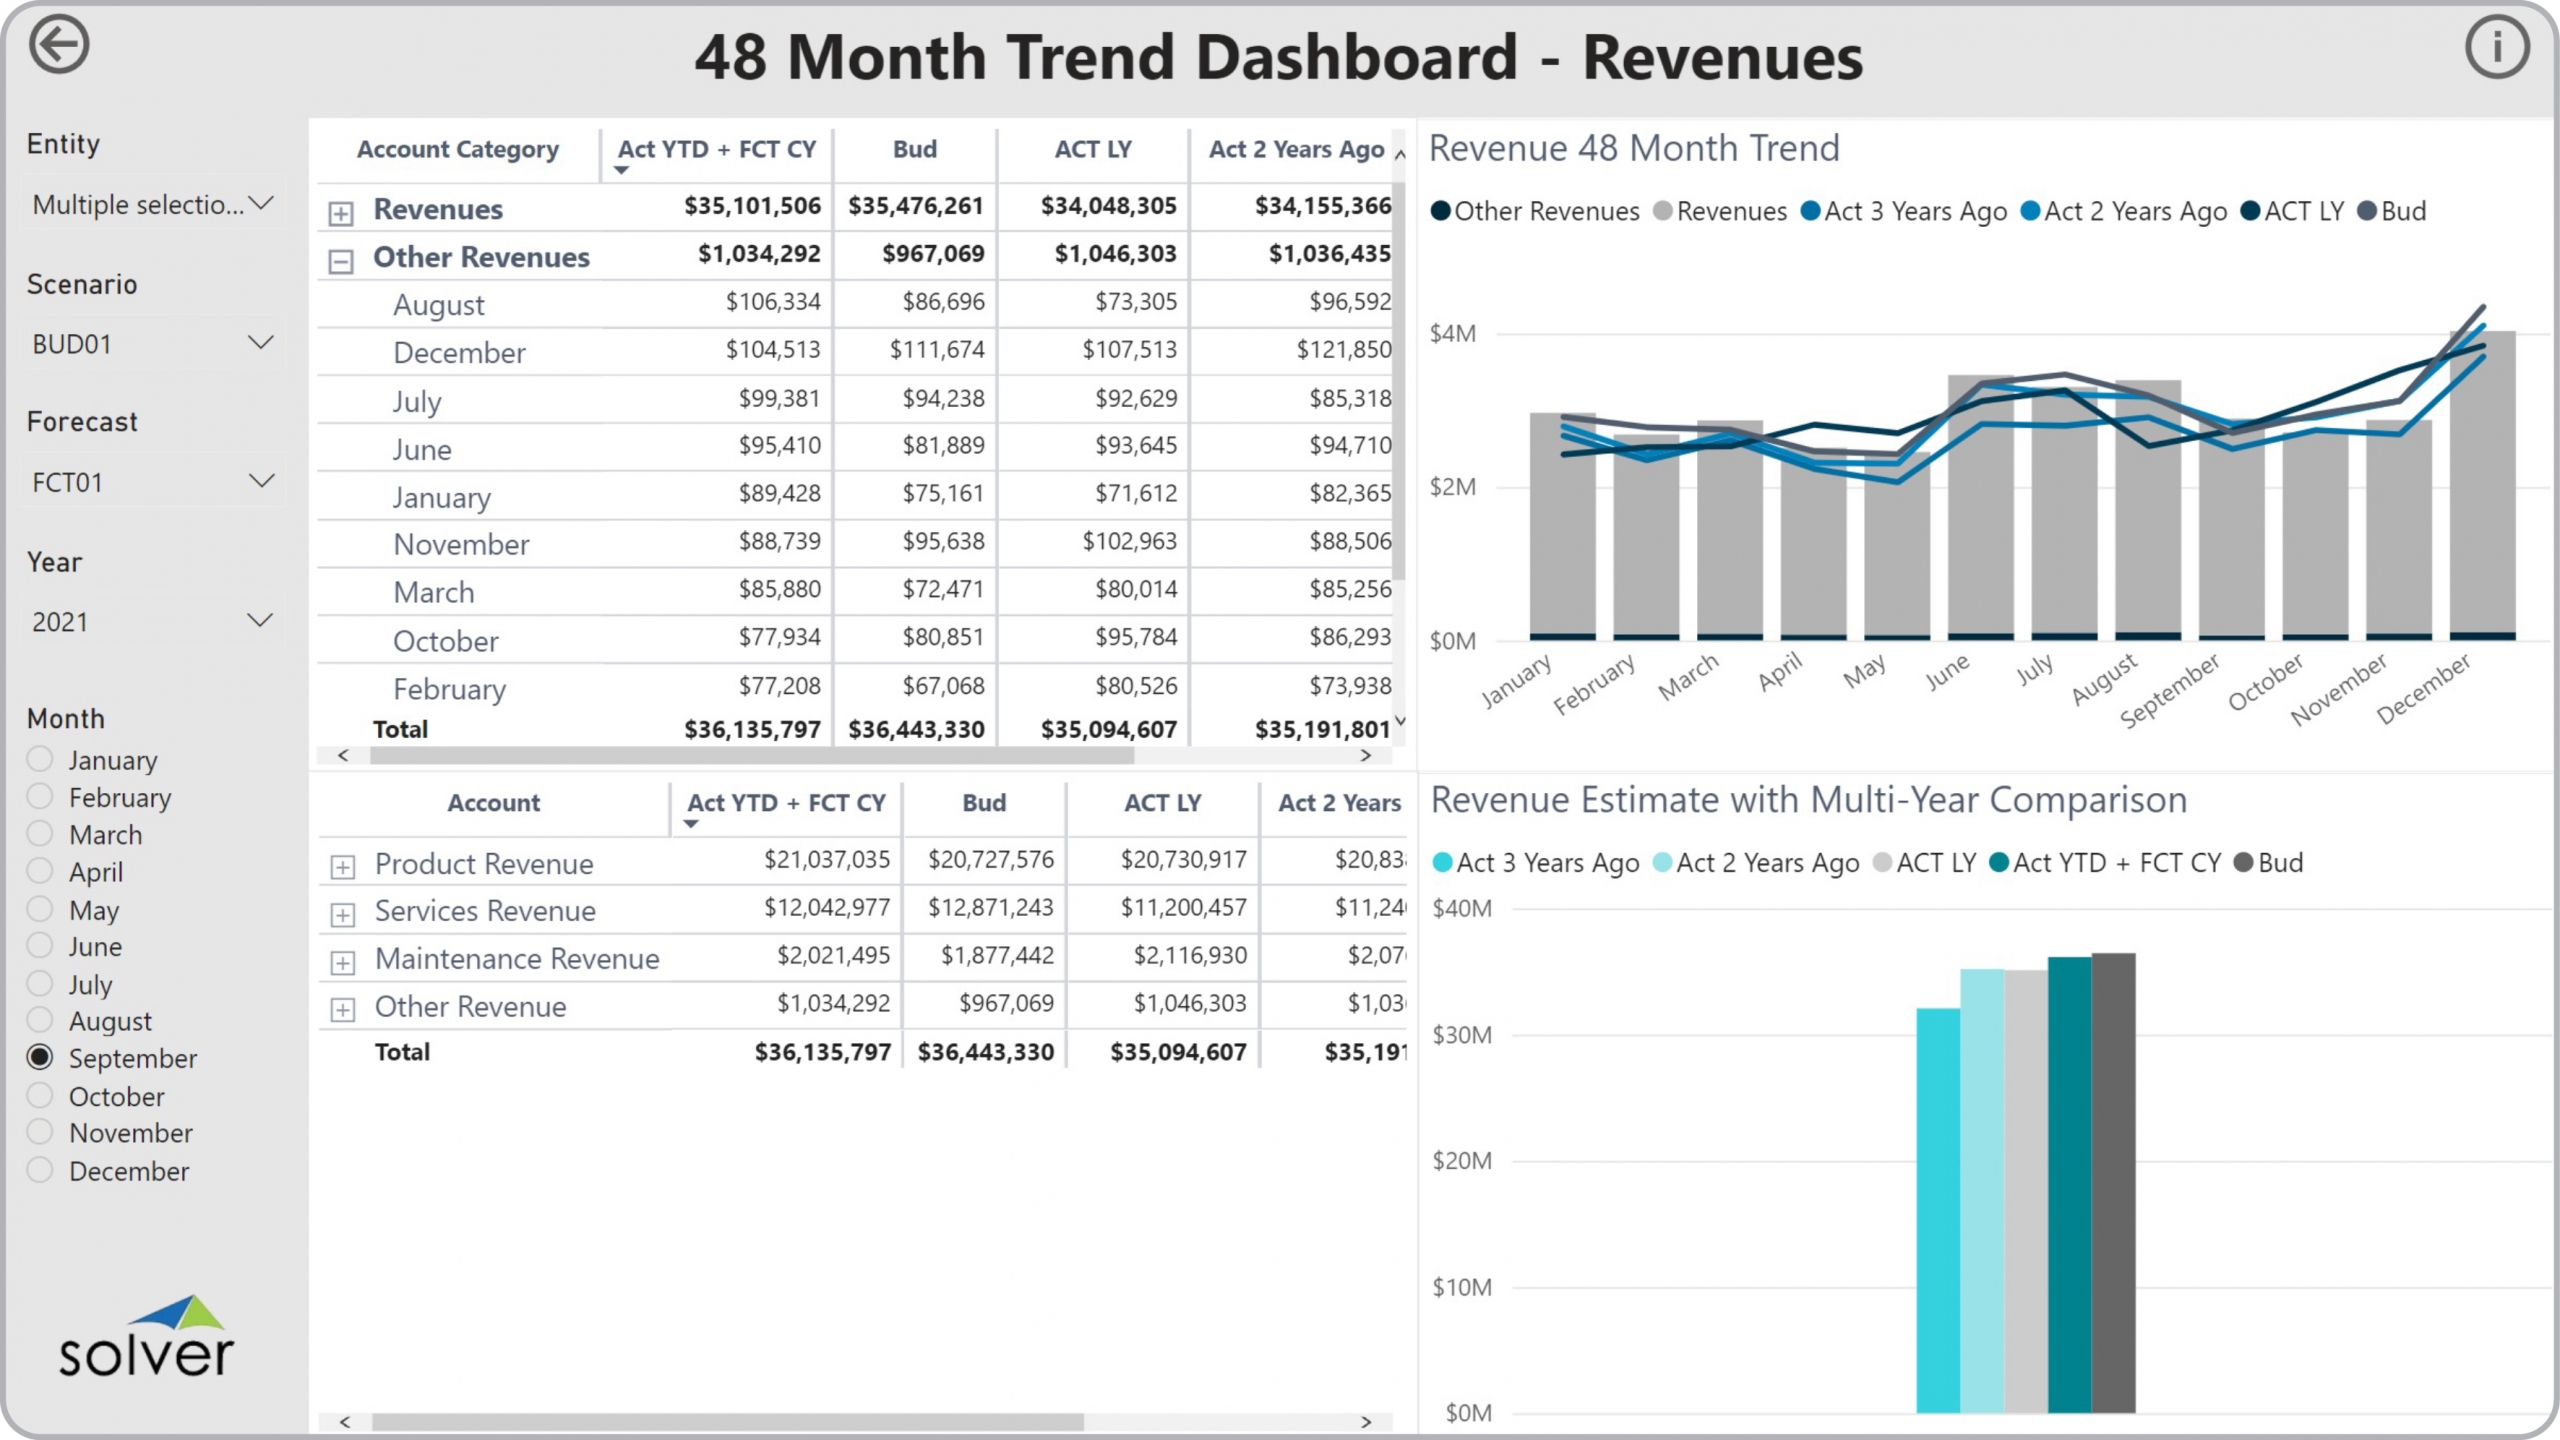
Task: Click the Account Category column header
Action: pyautogui.click(x=457, y=149)
